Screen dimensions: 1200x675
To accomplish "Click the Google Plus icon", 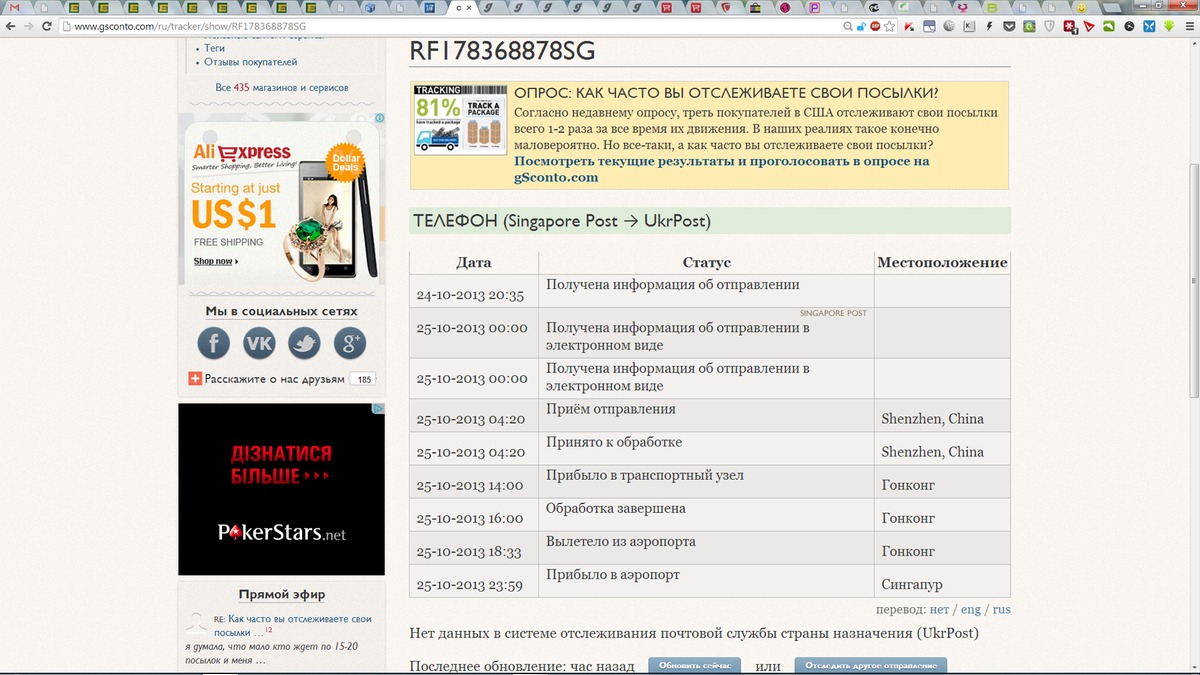I will pos(350,344).
